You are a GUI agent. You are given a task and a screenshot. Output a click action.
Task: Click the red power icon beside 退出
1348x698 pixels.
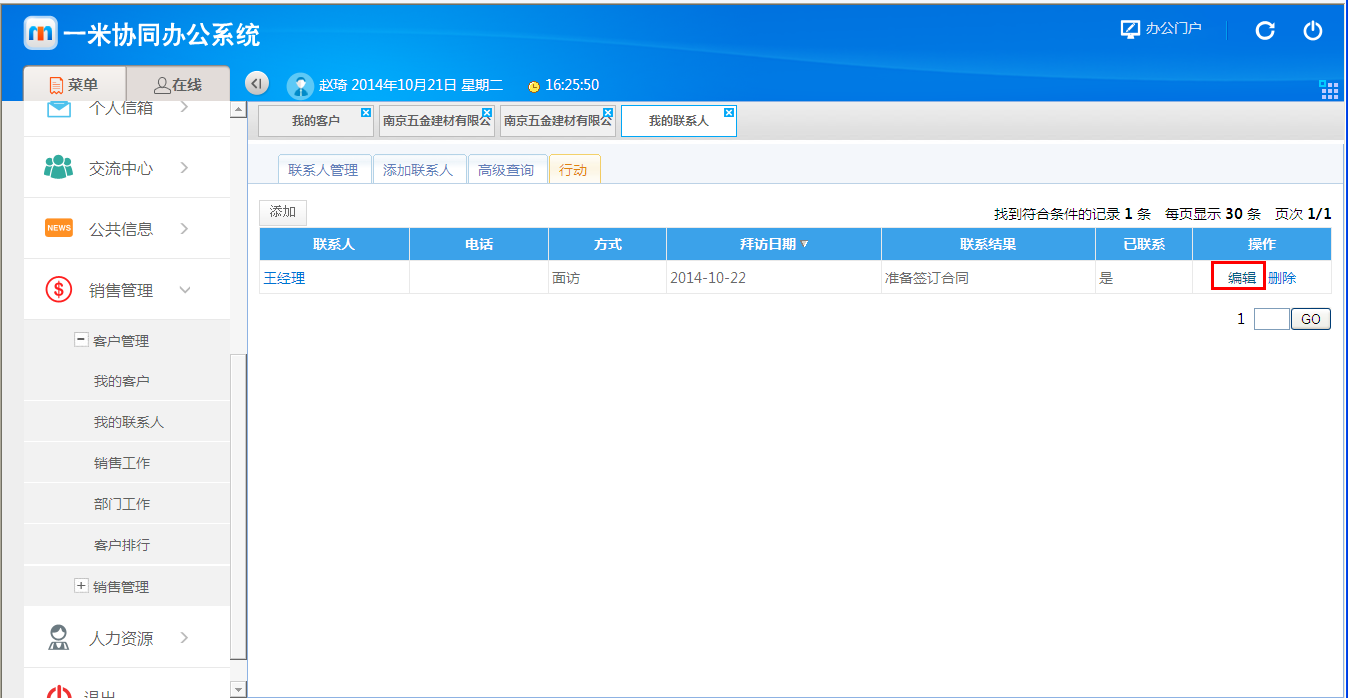pos(59,694)
